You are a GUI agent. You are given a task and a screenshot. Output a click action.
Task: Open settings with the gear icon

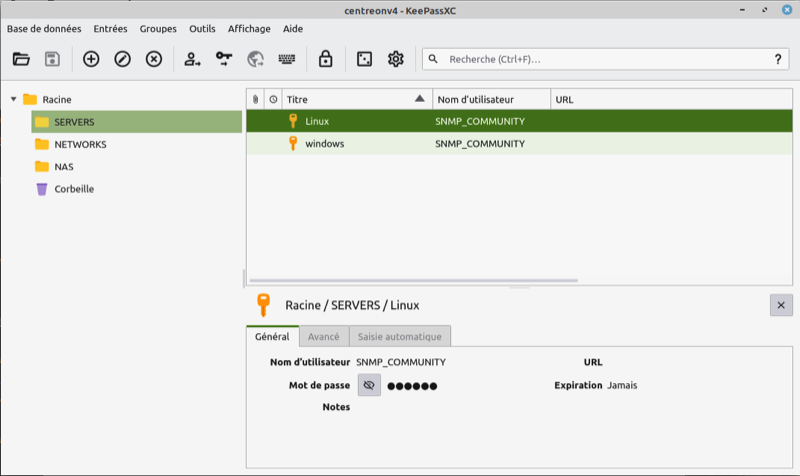point(395,59)
